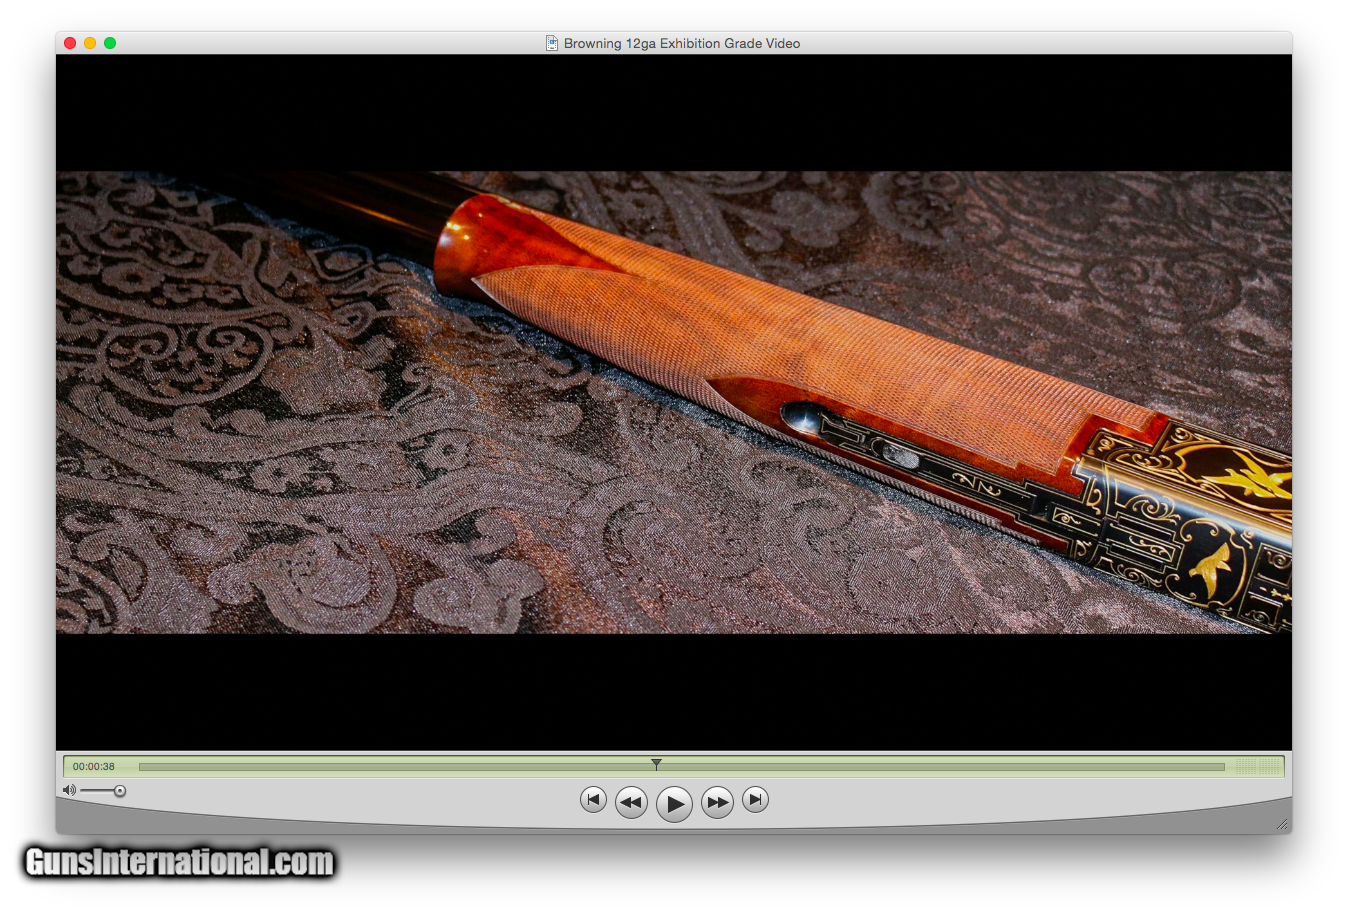Zoom the window using the green button

pos(110,43)
